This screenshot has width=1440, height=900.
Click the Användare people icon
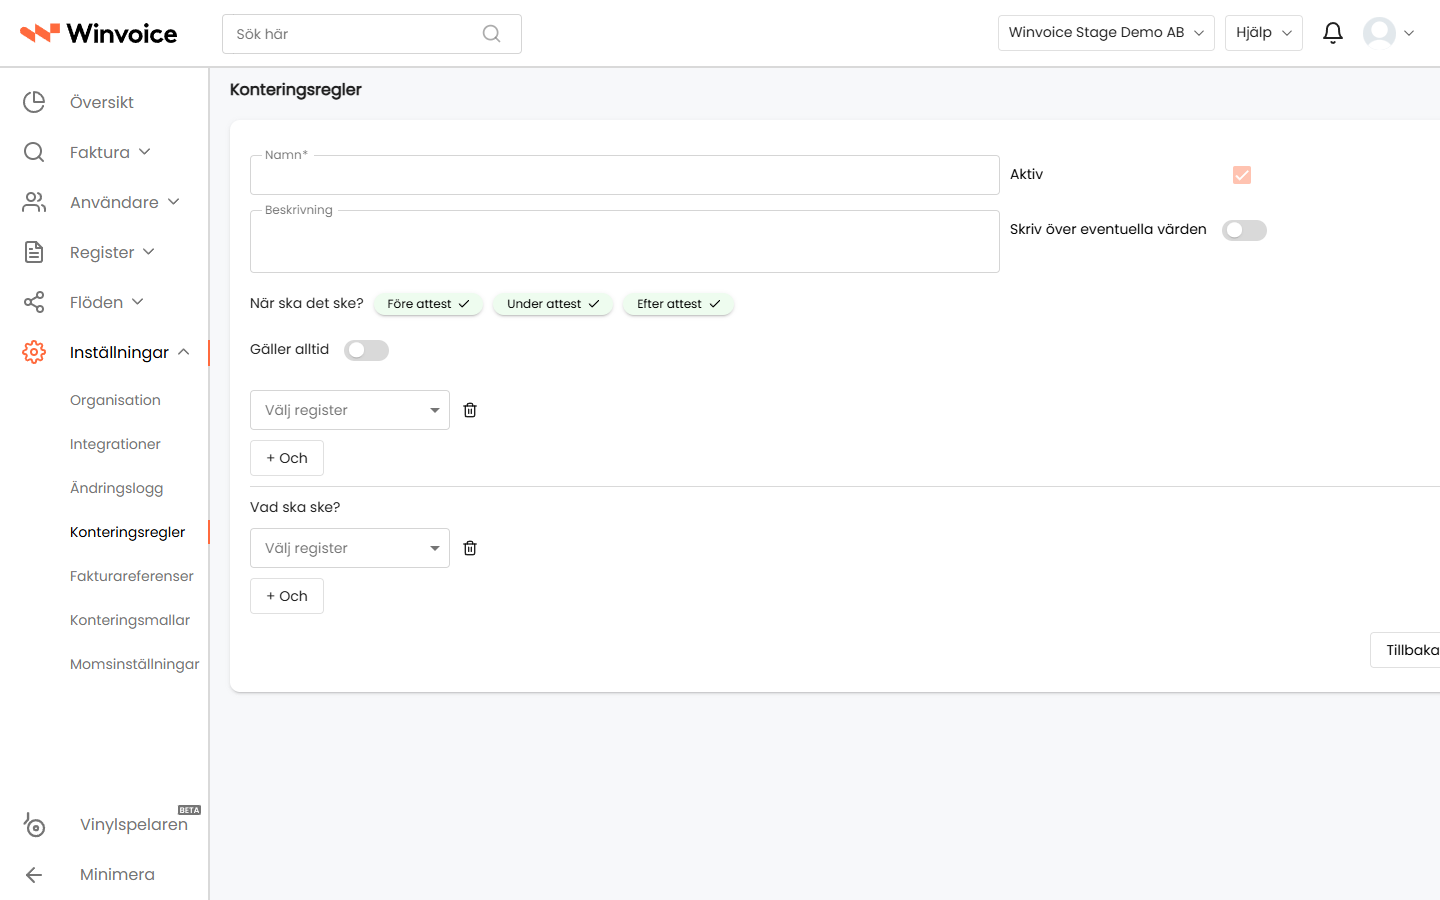pyautogui.click(x=34, y=202)
